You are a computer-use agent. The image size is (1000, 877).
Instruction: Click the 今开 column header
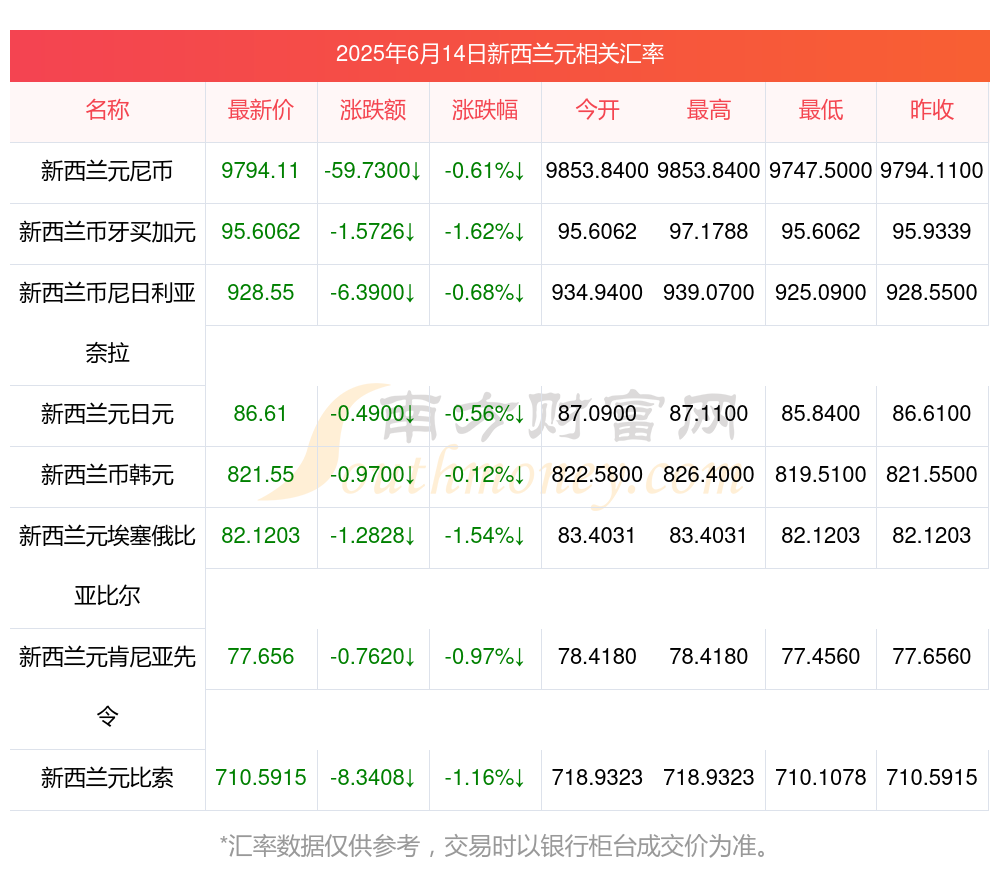point(597,110)
